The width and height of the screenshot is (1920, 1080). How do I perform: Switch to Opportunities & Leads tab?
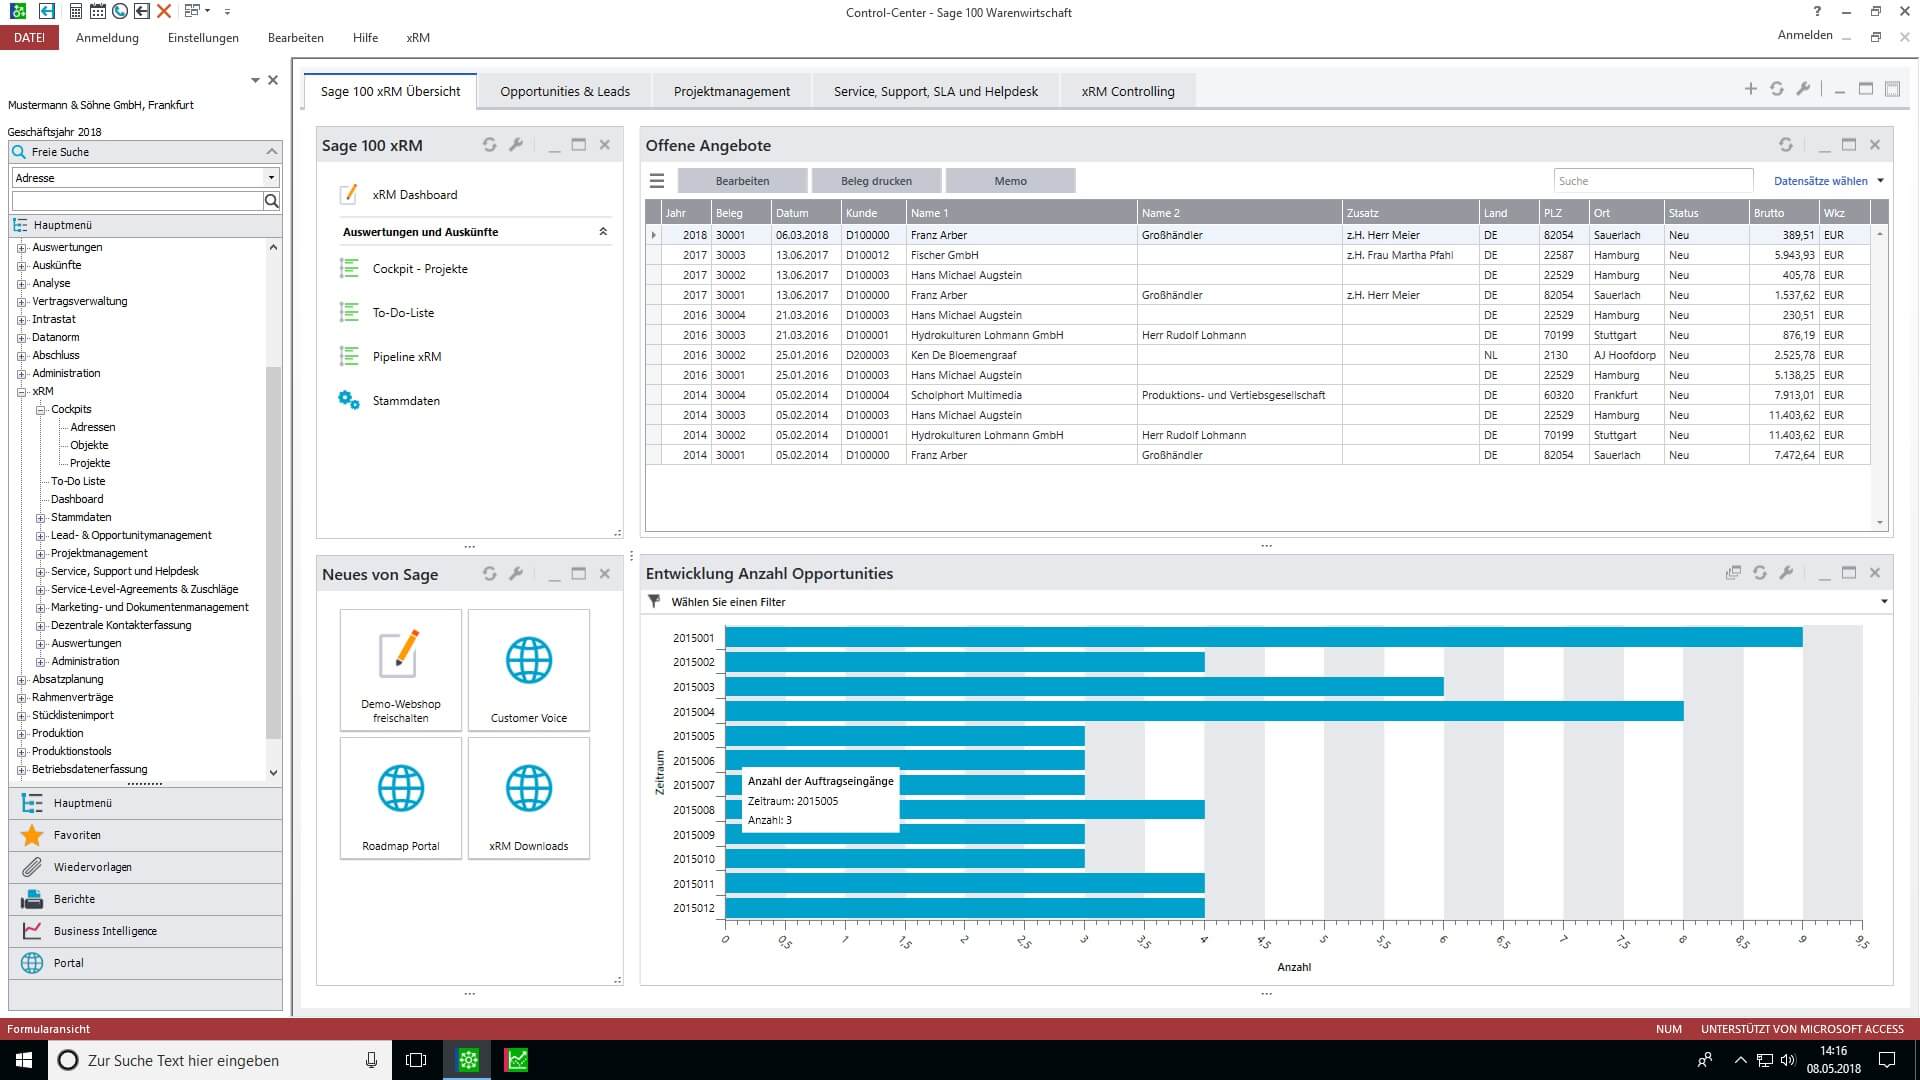pos(565,91)
